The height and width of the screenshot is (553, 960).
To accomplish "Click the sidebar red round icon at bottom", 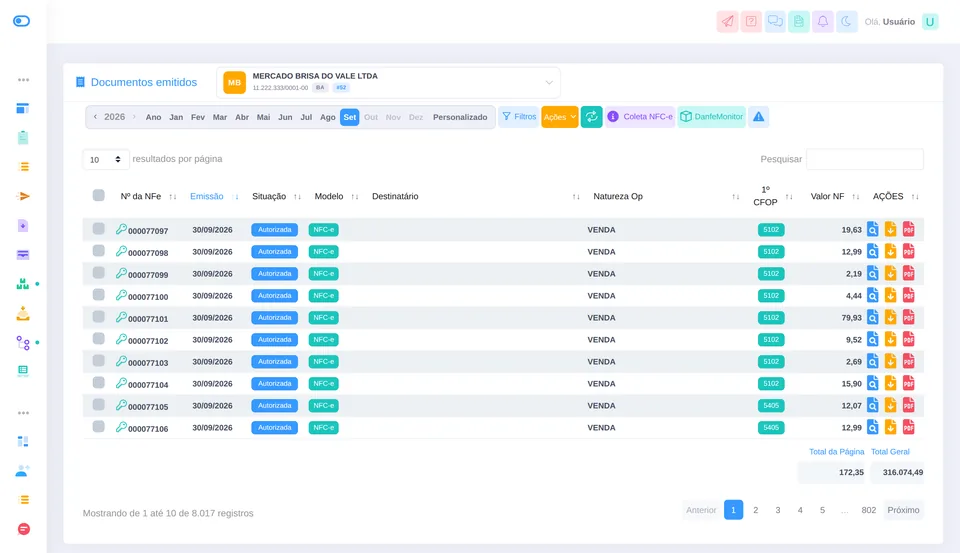I will 24,529.
